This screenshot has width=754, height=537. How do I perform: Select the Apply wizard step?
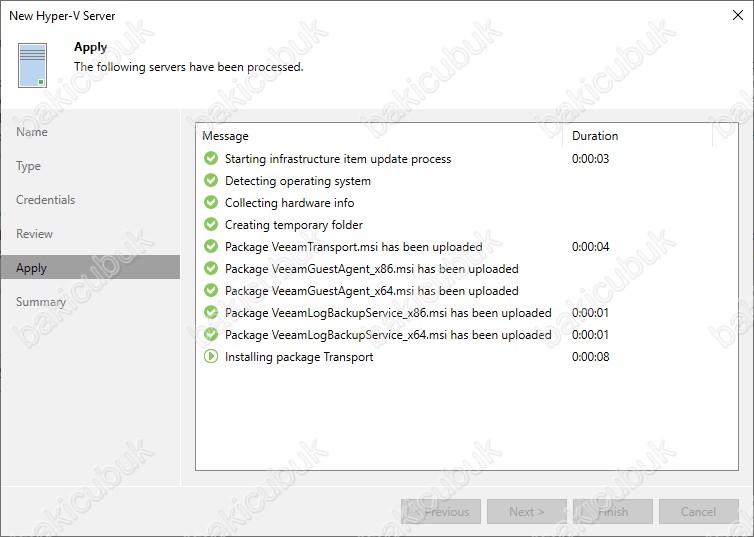(90, 267)
